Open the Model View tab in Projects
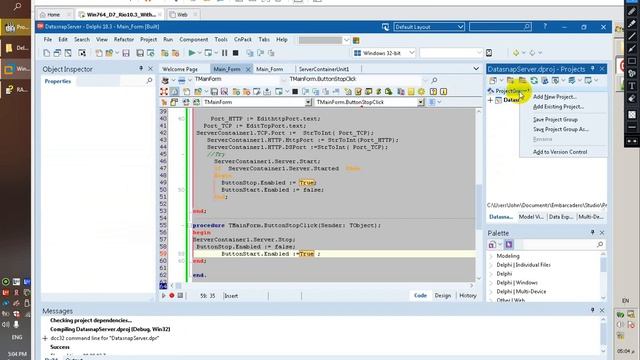The height and width of the screenshot is (360, 640). tap(531, 217)
